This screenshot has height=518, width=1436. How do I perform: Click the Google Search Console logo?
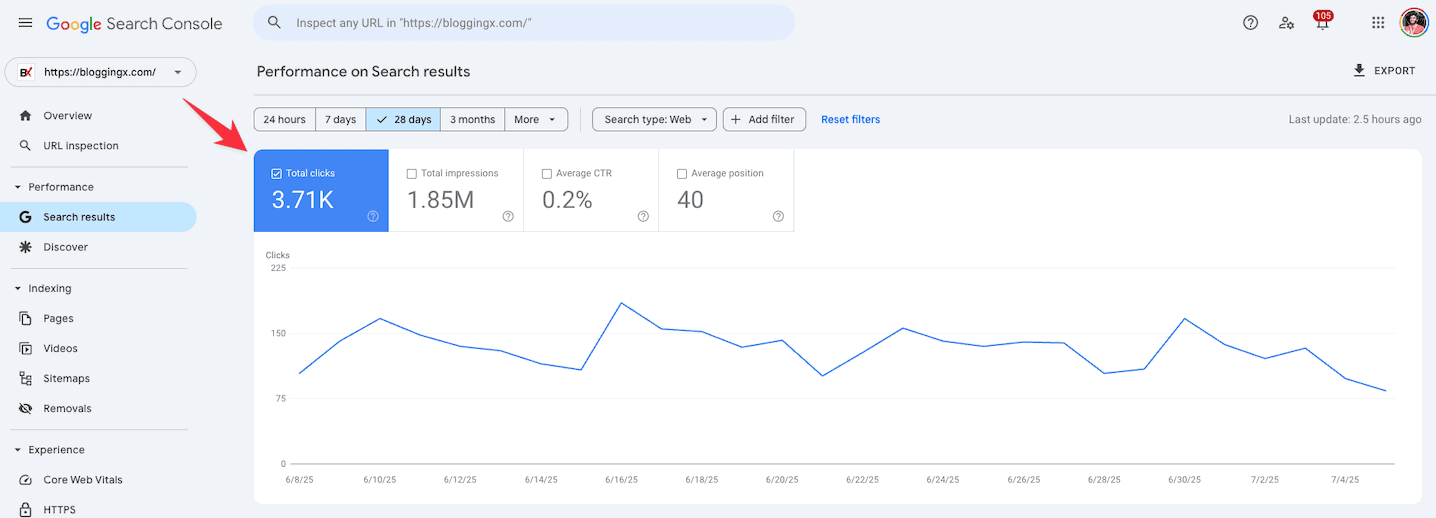tap(134, 23)
